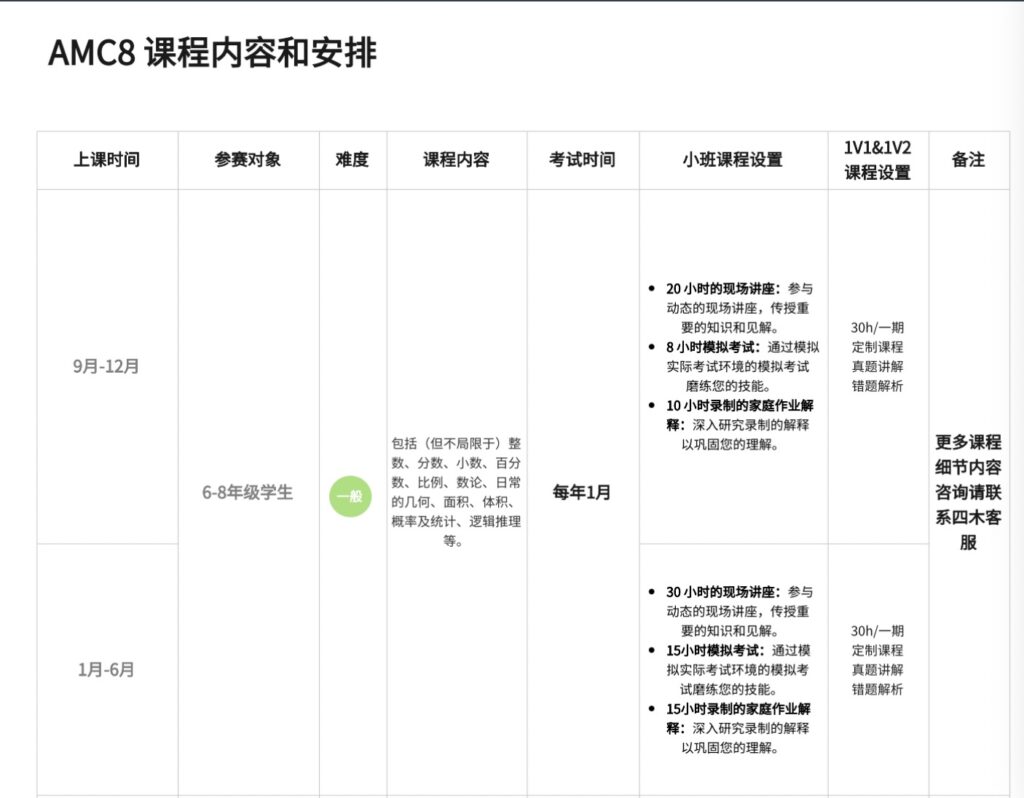Select the "8 小时模拟考试" bullet
This screenshot has width=1024, height=798.
click(733, 366)
